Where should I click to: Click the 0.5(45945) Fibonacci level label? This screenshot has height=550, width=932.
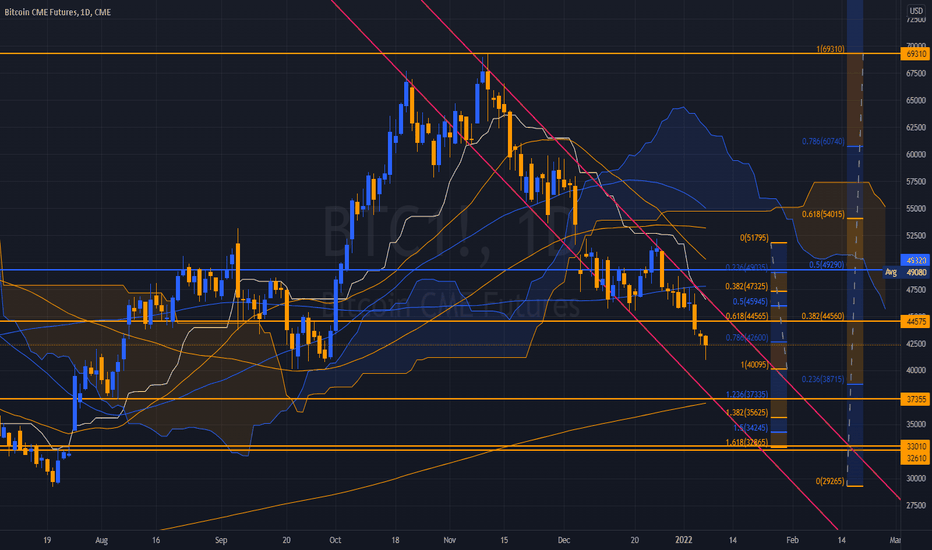750,301
